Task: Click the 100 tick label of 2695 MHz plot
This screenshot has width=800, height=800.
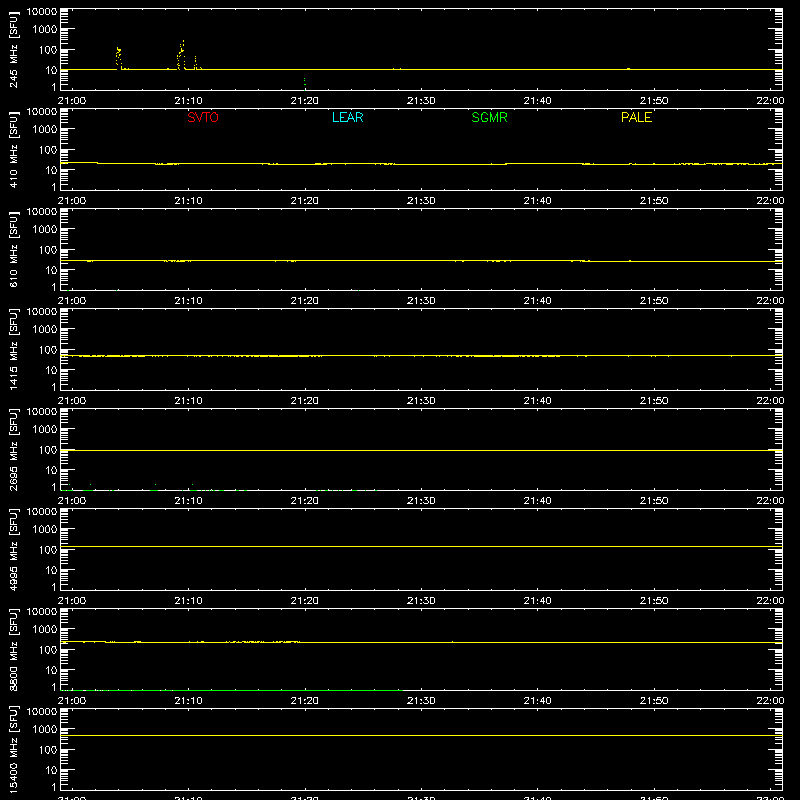Action: pos(48,450)
